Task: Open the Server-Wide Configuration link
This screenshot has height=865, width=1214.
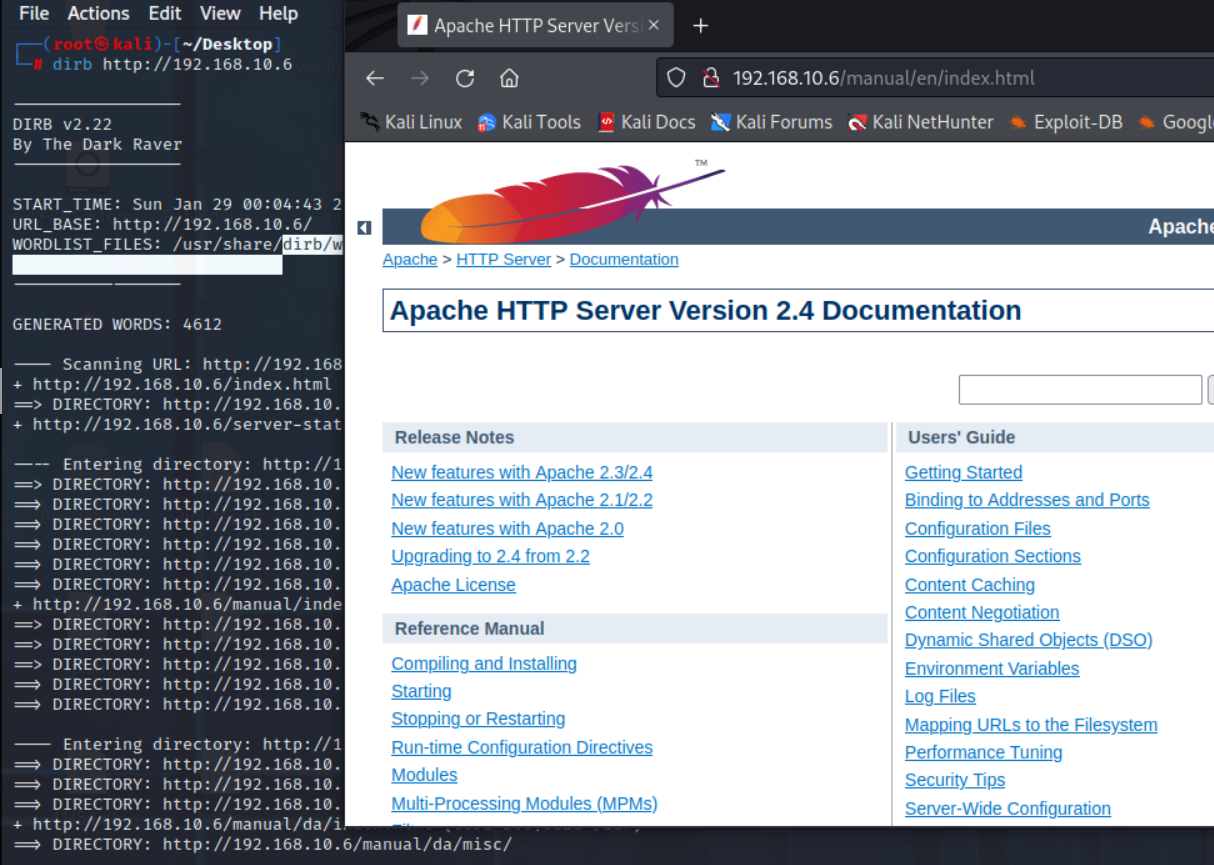Action: click(x=1008, y=808)
